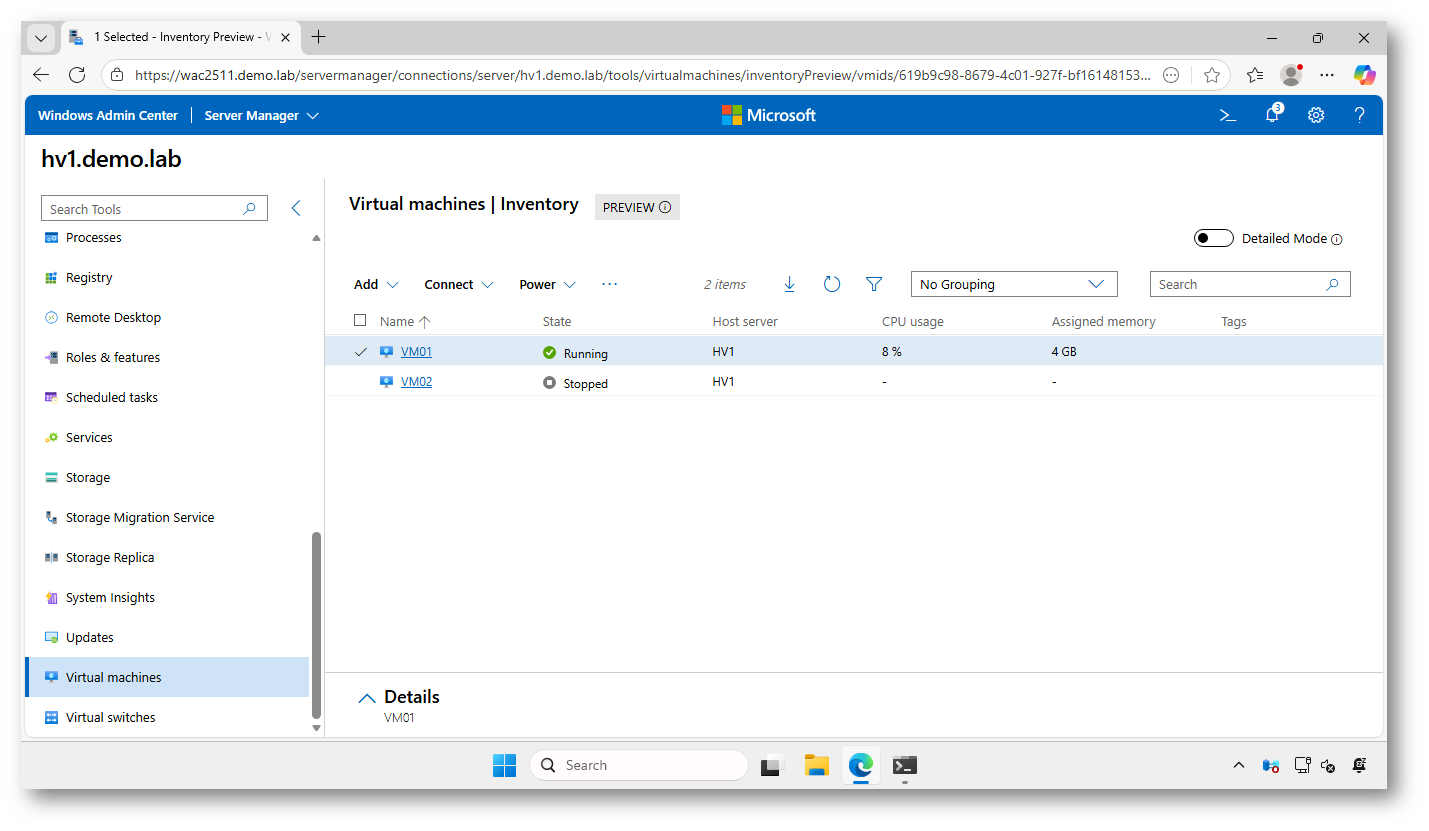The width and height of the screenshot is (1429, 831).
Task: Click the sidebar vertical scrollbar
Action: click(x=316, y=620)
